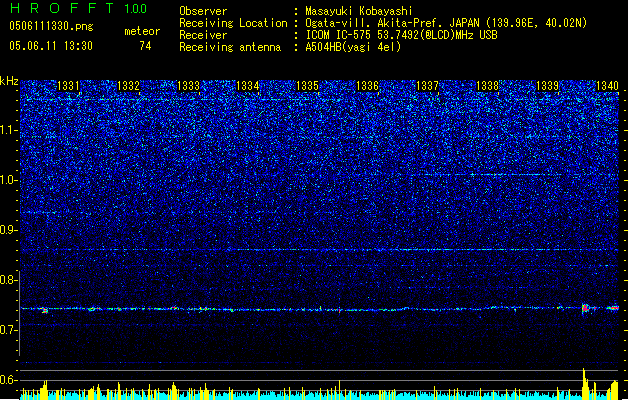This screenshot has height=400, width=629.
Task: Select the A504HB(yagi 4el) antenna text
Action: (x=353, y=47)
